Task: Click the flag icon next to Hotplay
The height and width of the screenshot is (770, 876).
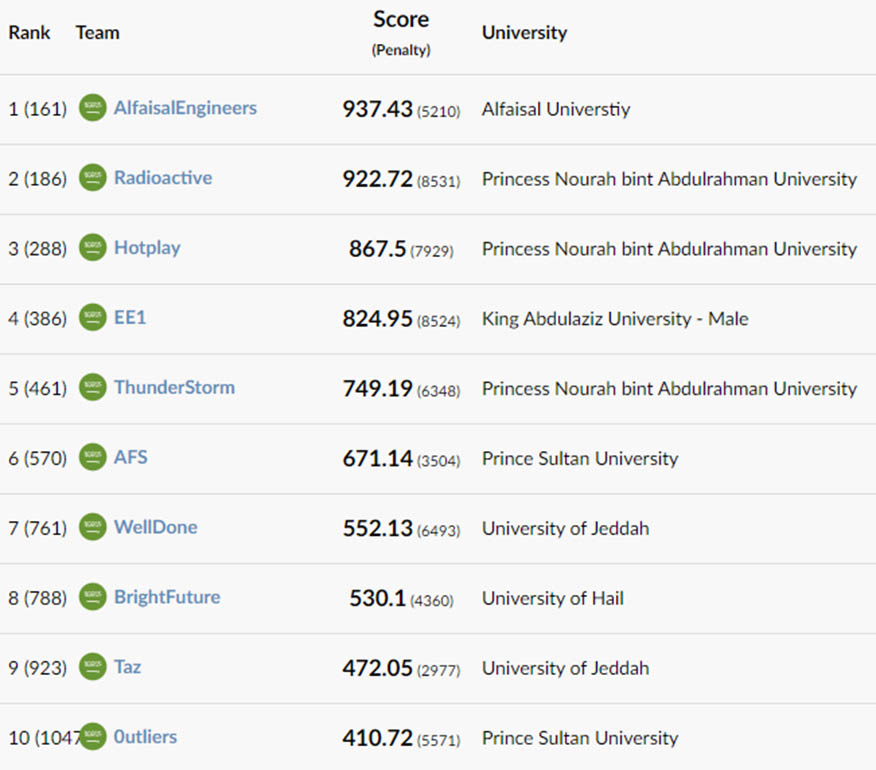Action: tap(92, 247)
